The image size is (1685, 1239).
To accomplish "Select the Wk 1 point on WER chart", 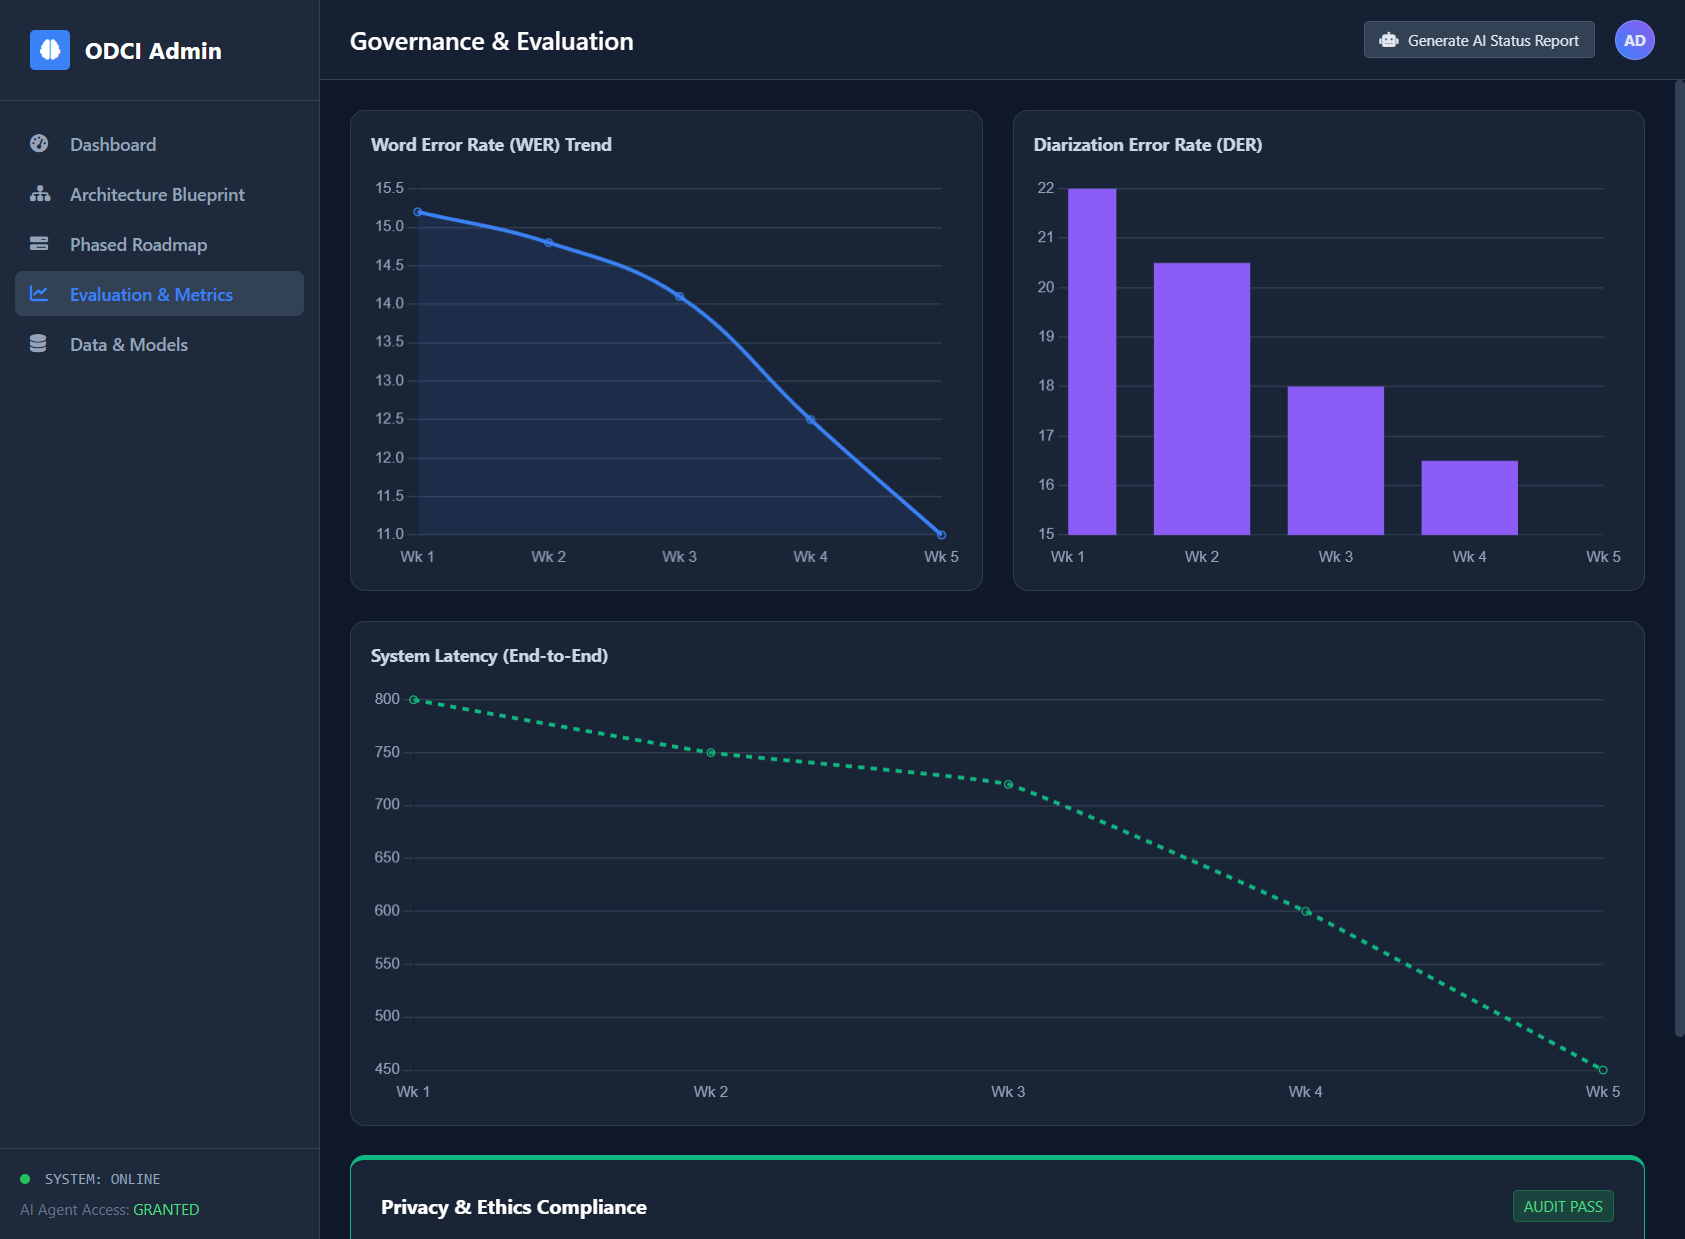I will [417, 211].
